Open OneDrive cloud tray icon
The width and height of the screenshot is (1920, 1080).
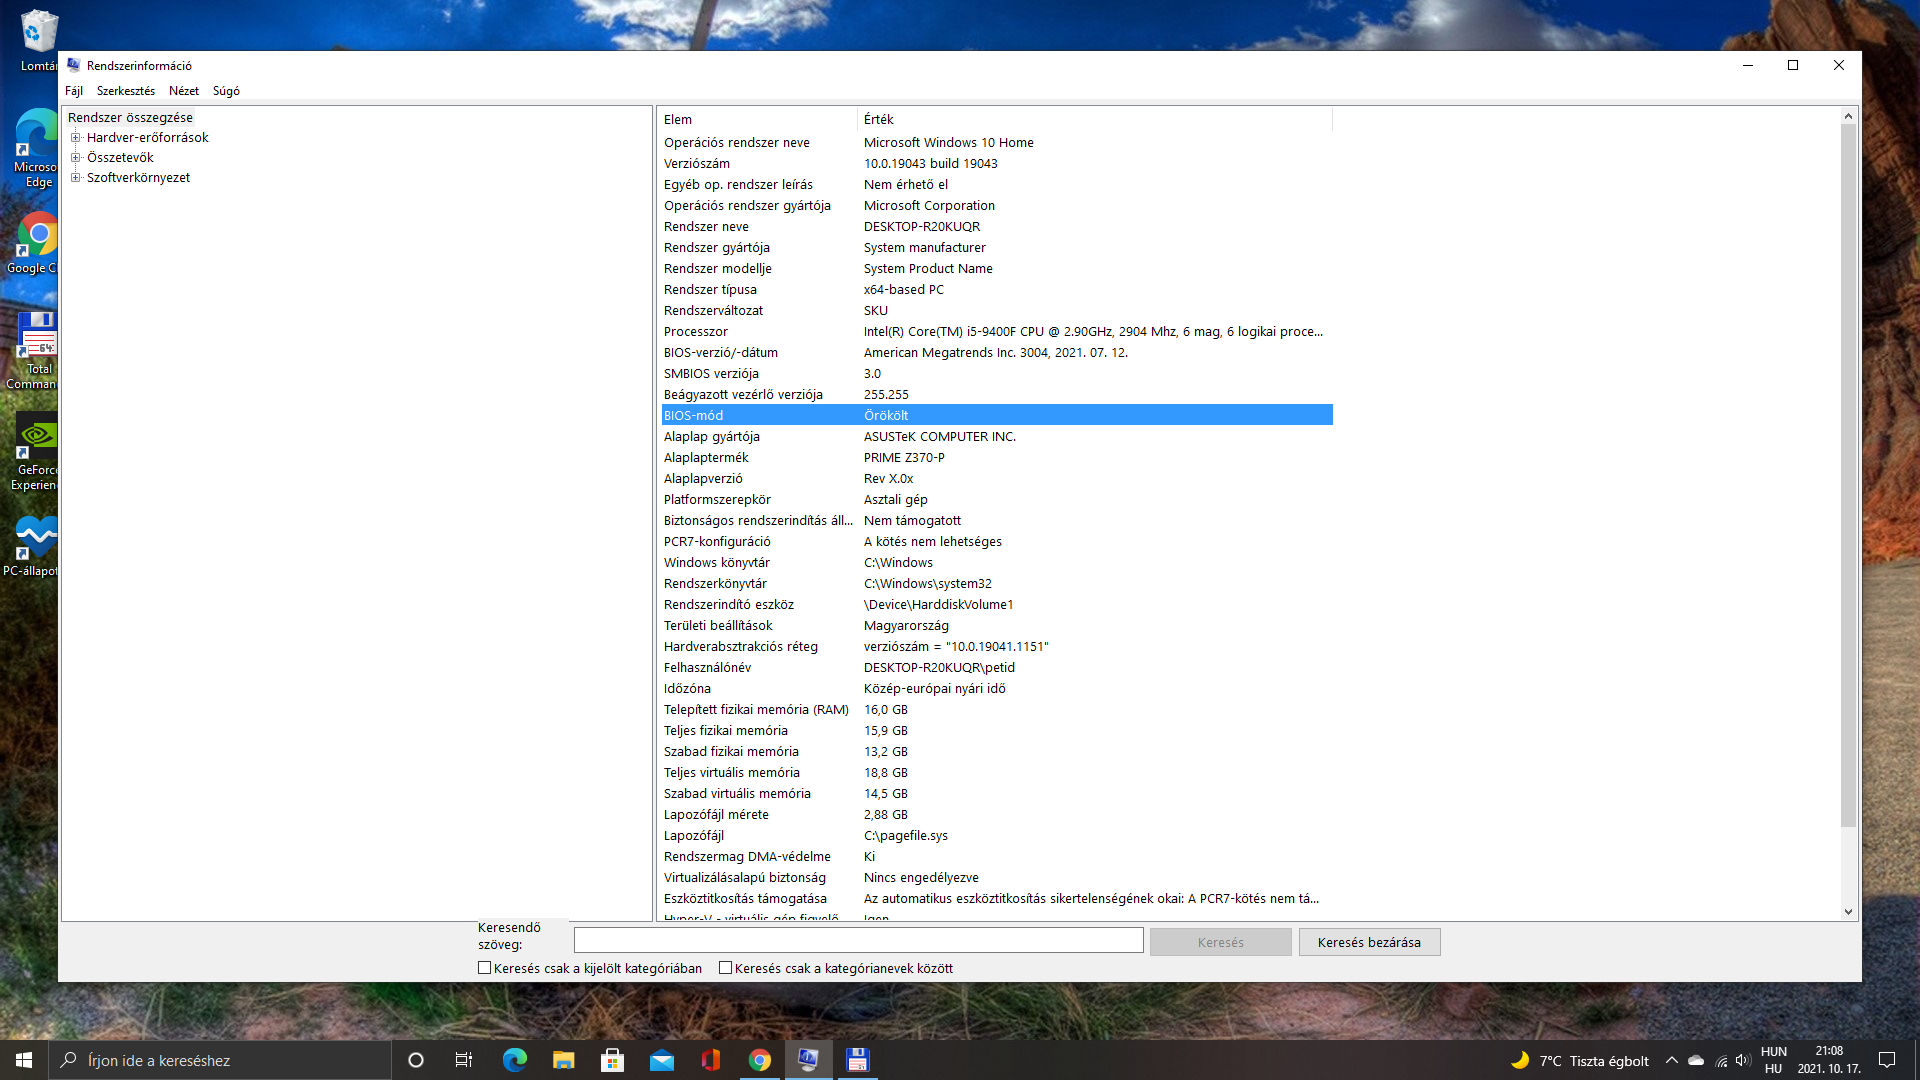(x=1696, y=1060)
